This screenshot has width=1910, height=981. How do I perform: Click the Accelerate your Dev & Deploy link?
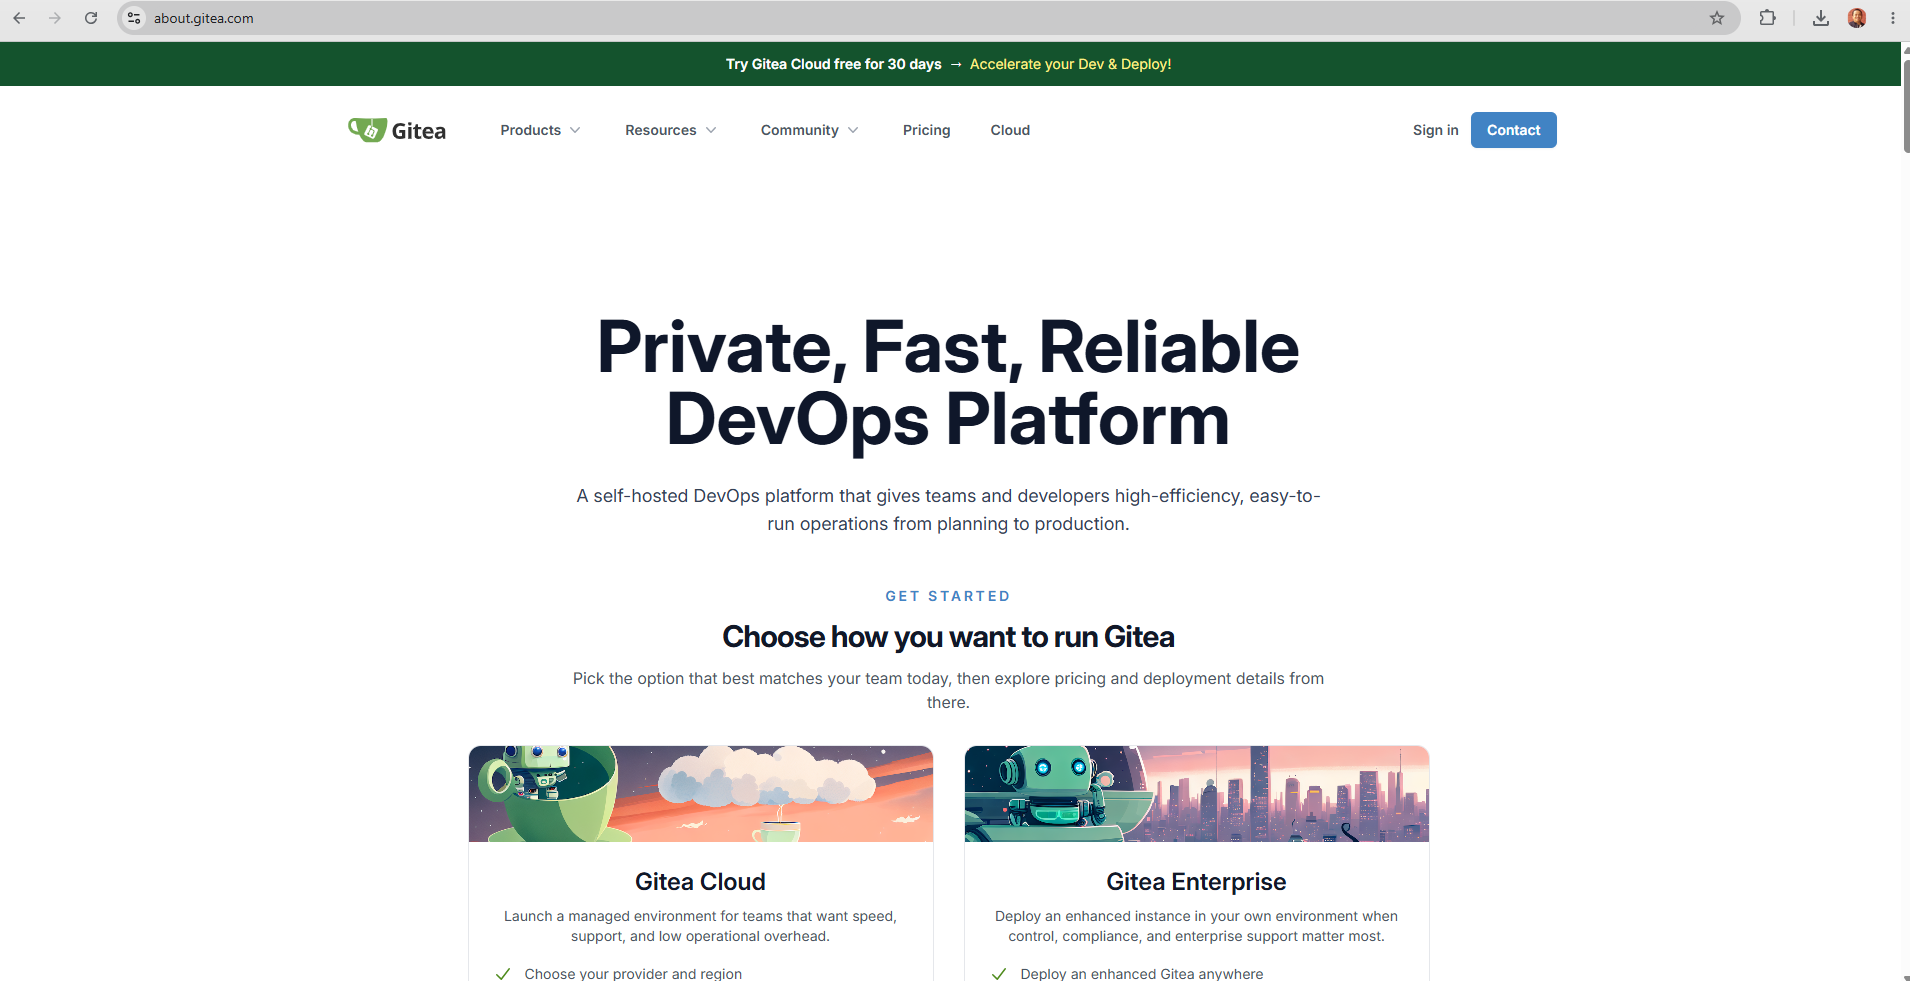click(1070, 64)
